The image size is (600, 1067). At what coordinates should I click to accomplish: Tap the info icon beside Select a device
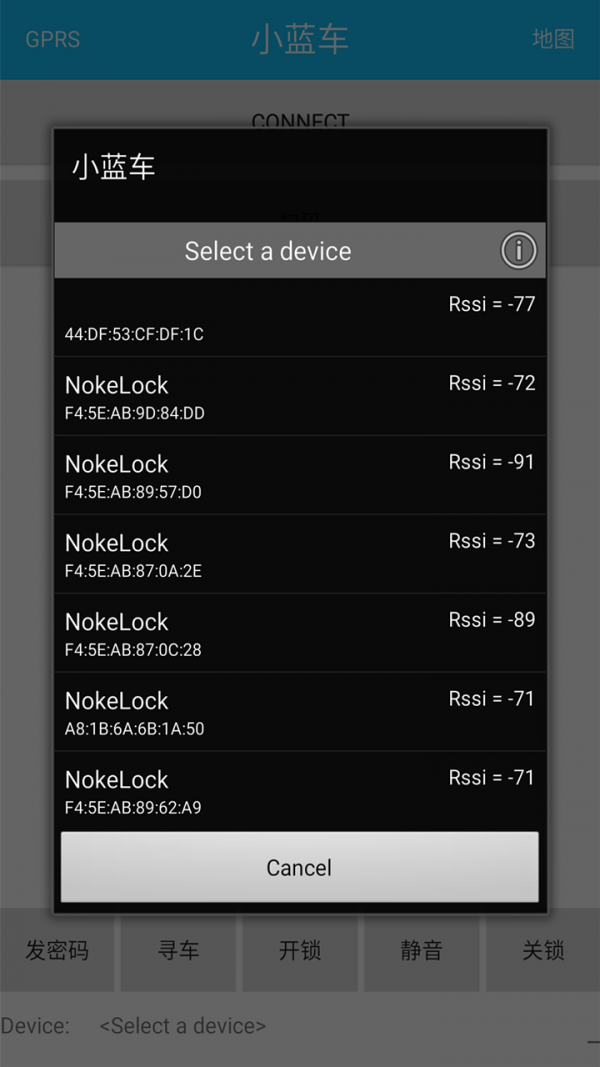click(x=518, y=250)
